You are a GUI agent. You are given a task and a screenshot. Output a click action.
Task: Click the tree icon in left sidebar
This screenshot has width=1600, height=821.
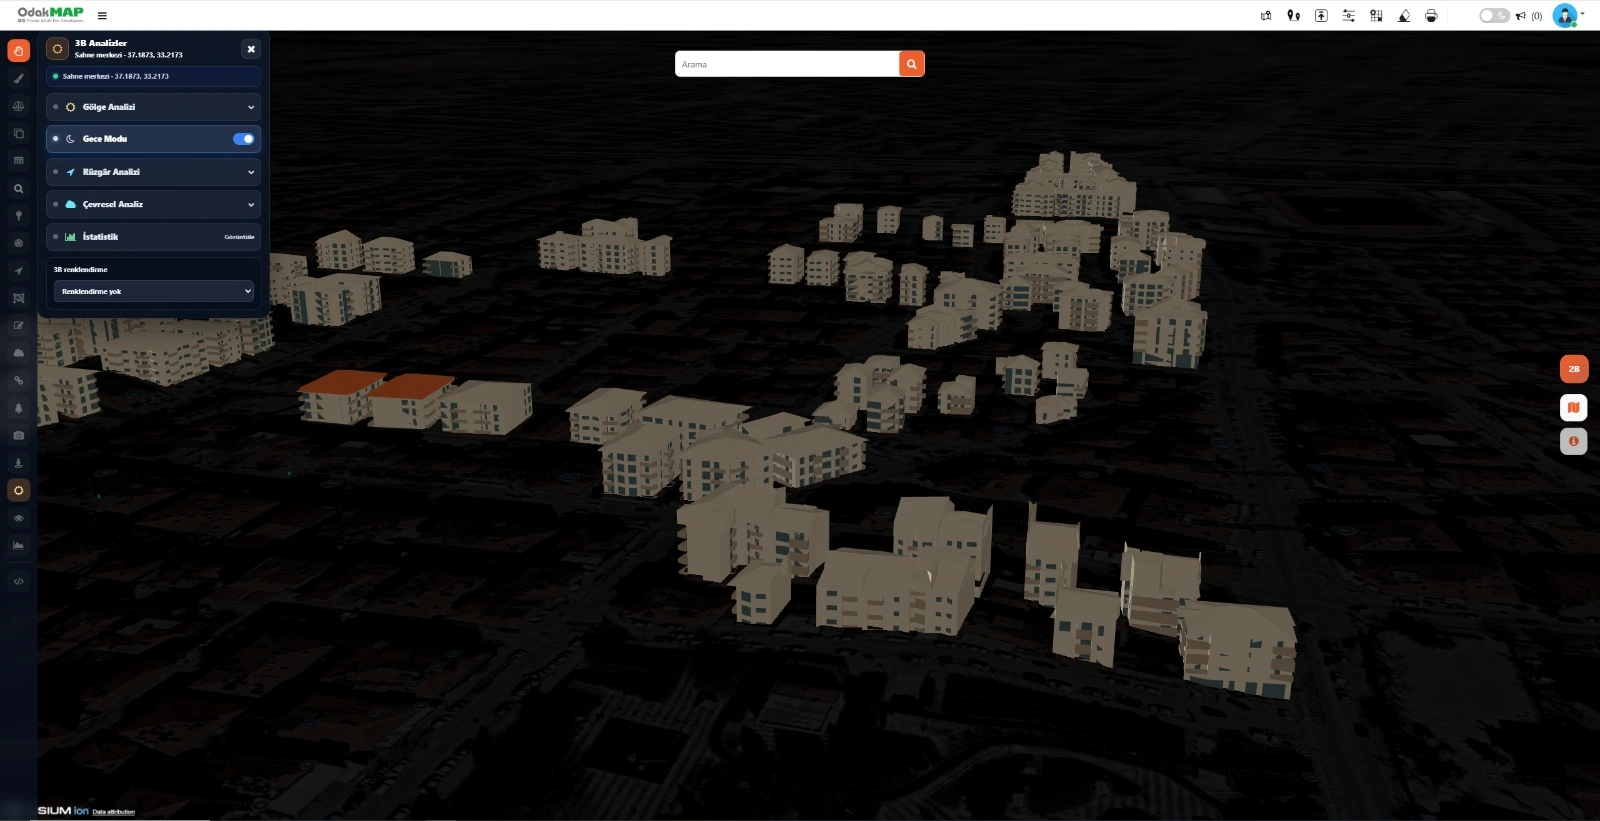(19, 408)
